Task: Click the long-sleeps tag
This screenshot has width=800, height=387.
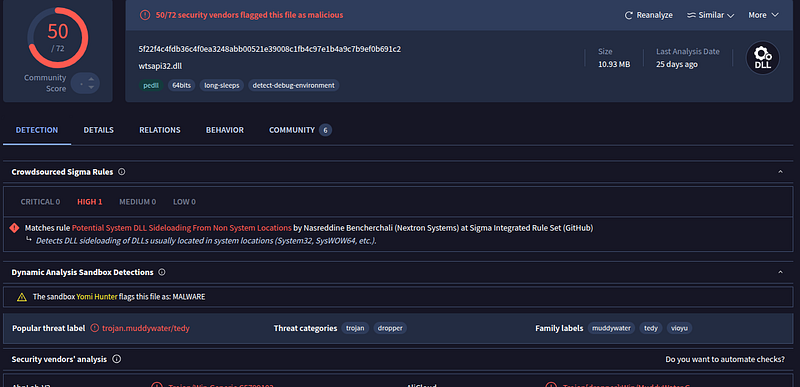Action: point(222,85)
